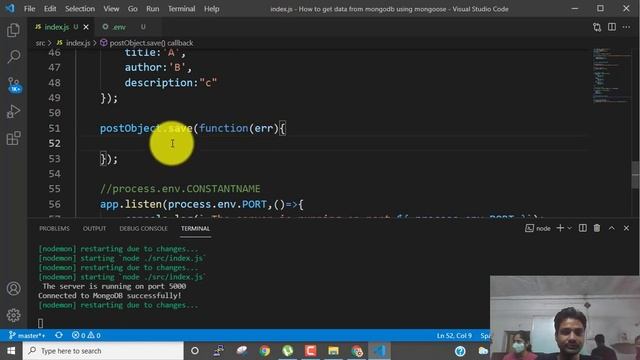
Task: Click the editor vertical scrollbar
Action: [636, 174]
